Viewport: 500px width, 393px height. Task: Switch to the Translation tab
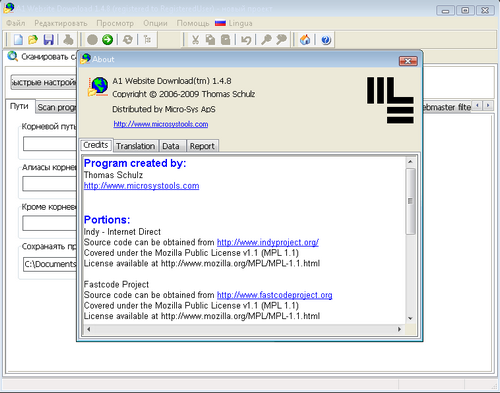pyautogui.click(x=136, y=146)
